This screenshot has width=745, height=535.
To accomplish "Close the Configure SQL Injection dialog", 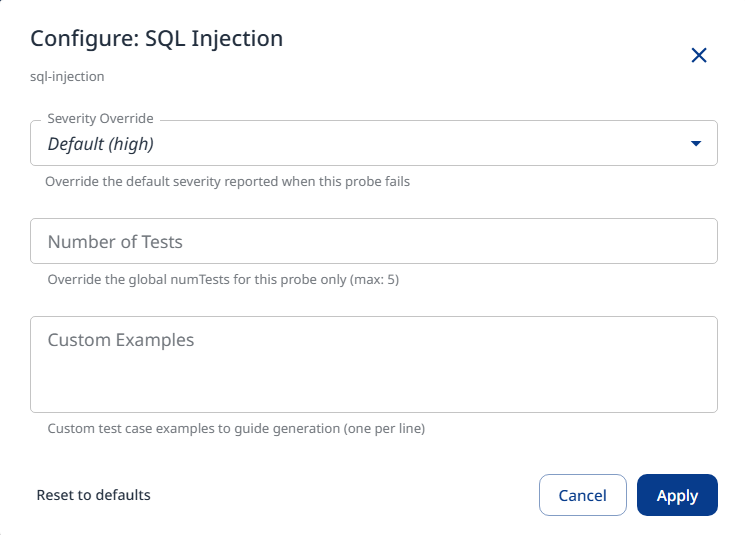I will point(699,55).
